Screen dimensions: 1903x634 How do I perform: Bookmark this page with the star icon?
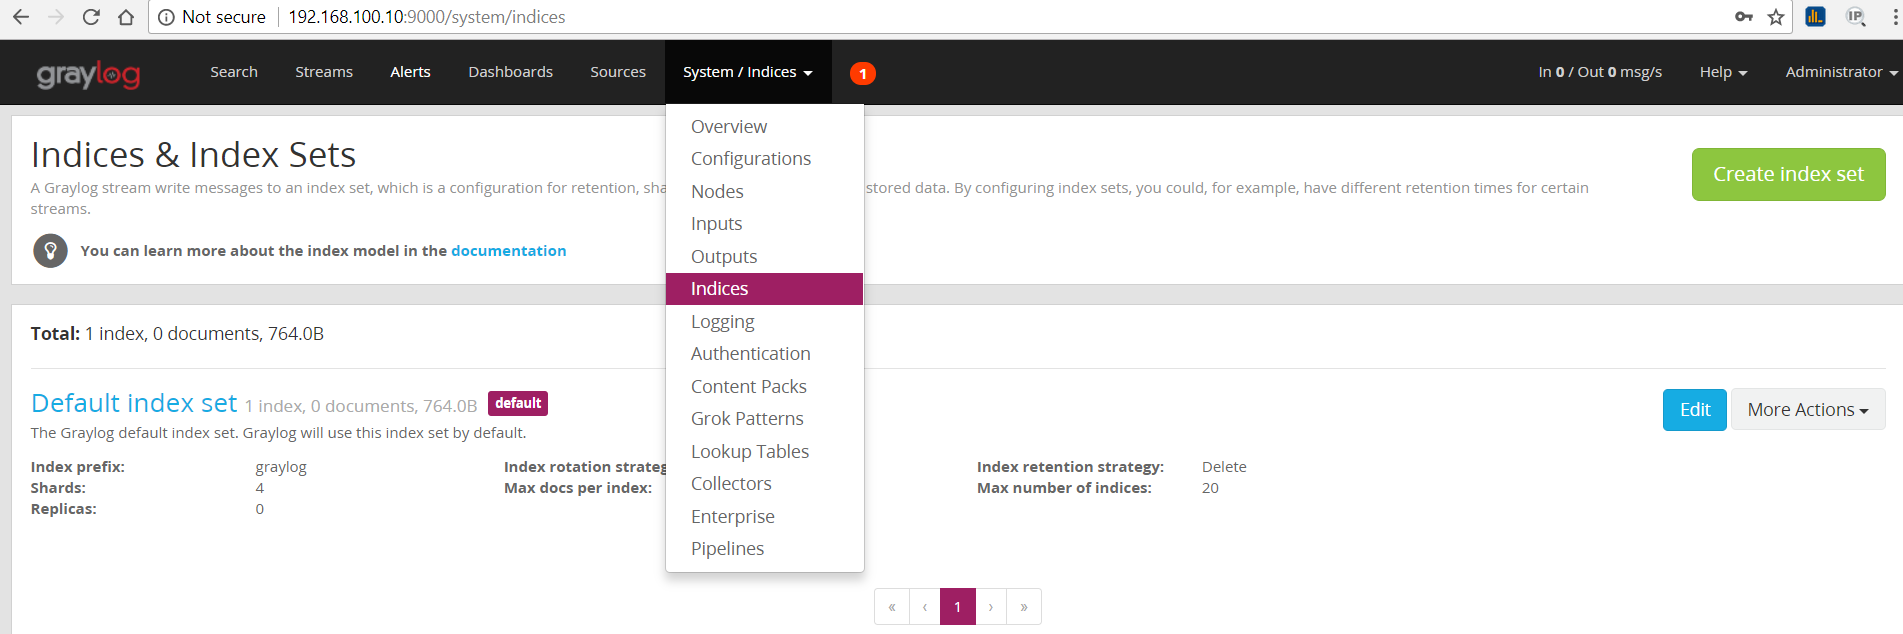coord(1776,17)
